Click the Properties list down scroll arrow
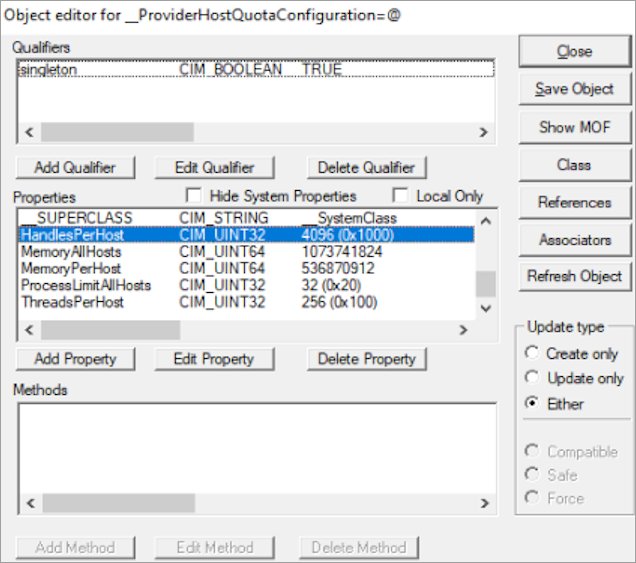Viewport: 636px width, 563px height. coord(486,308)
